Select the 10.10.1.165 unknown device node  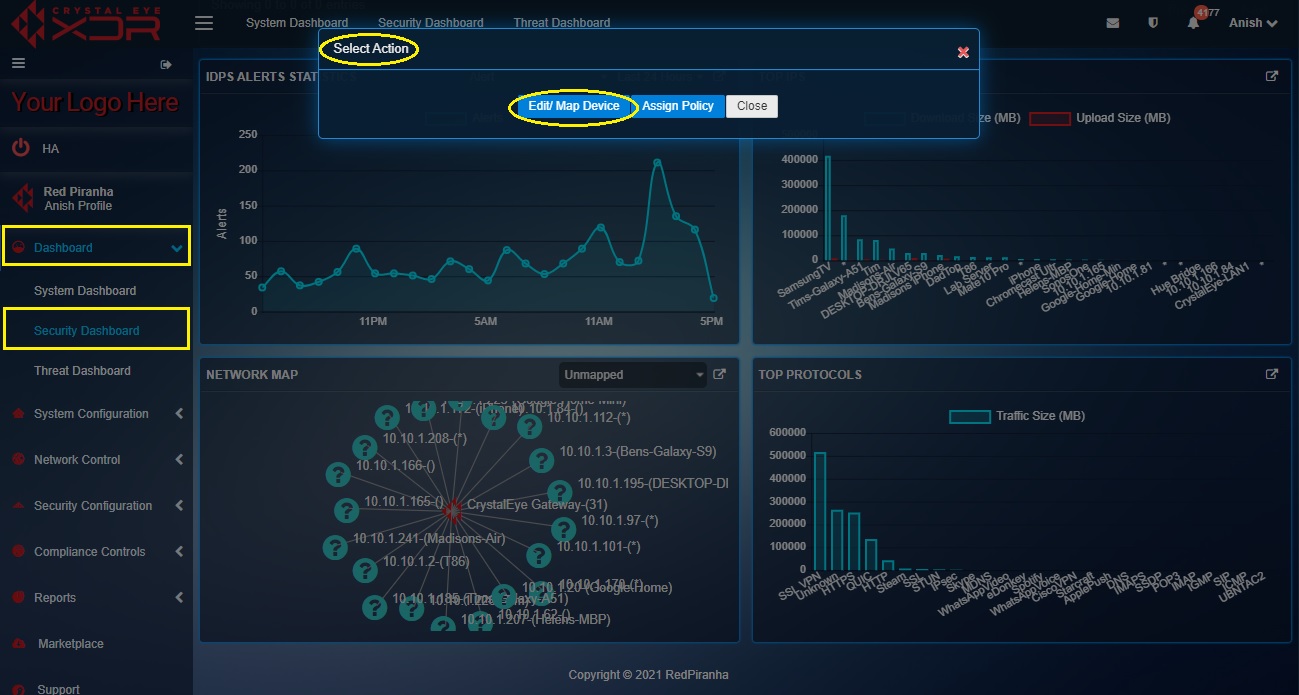(x=346, y=510)
